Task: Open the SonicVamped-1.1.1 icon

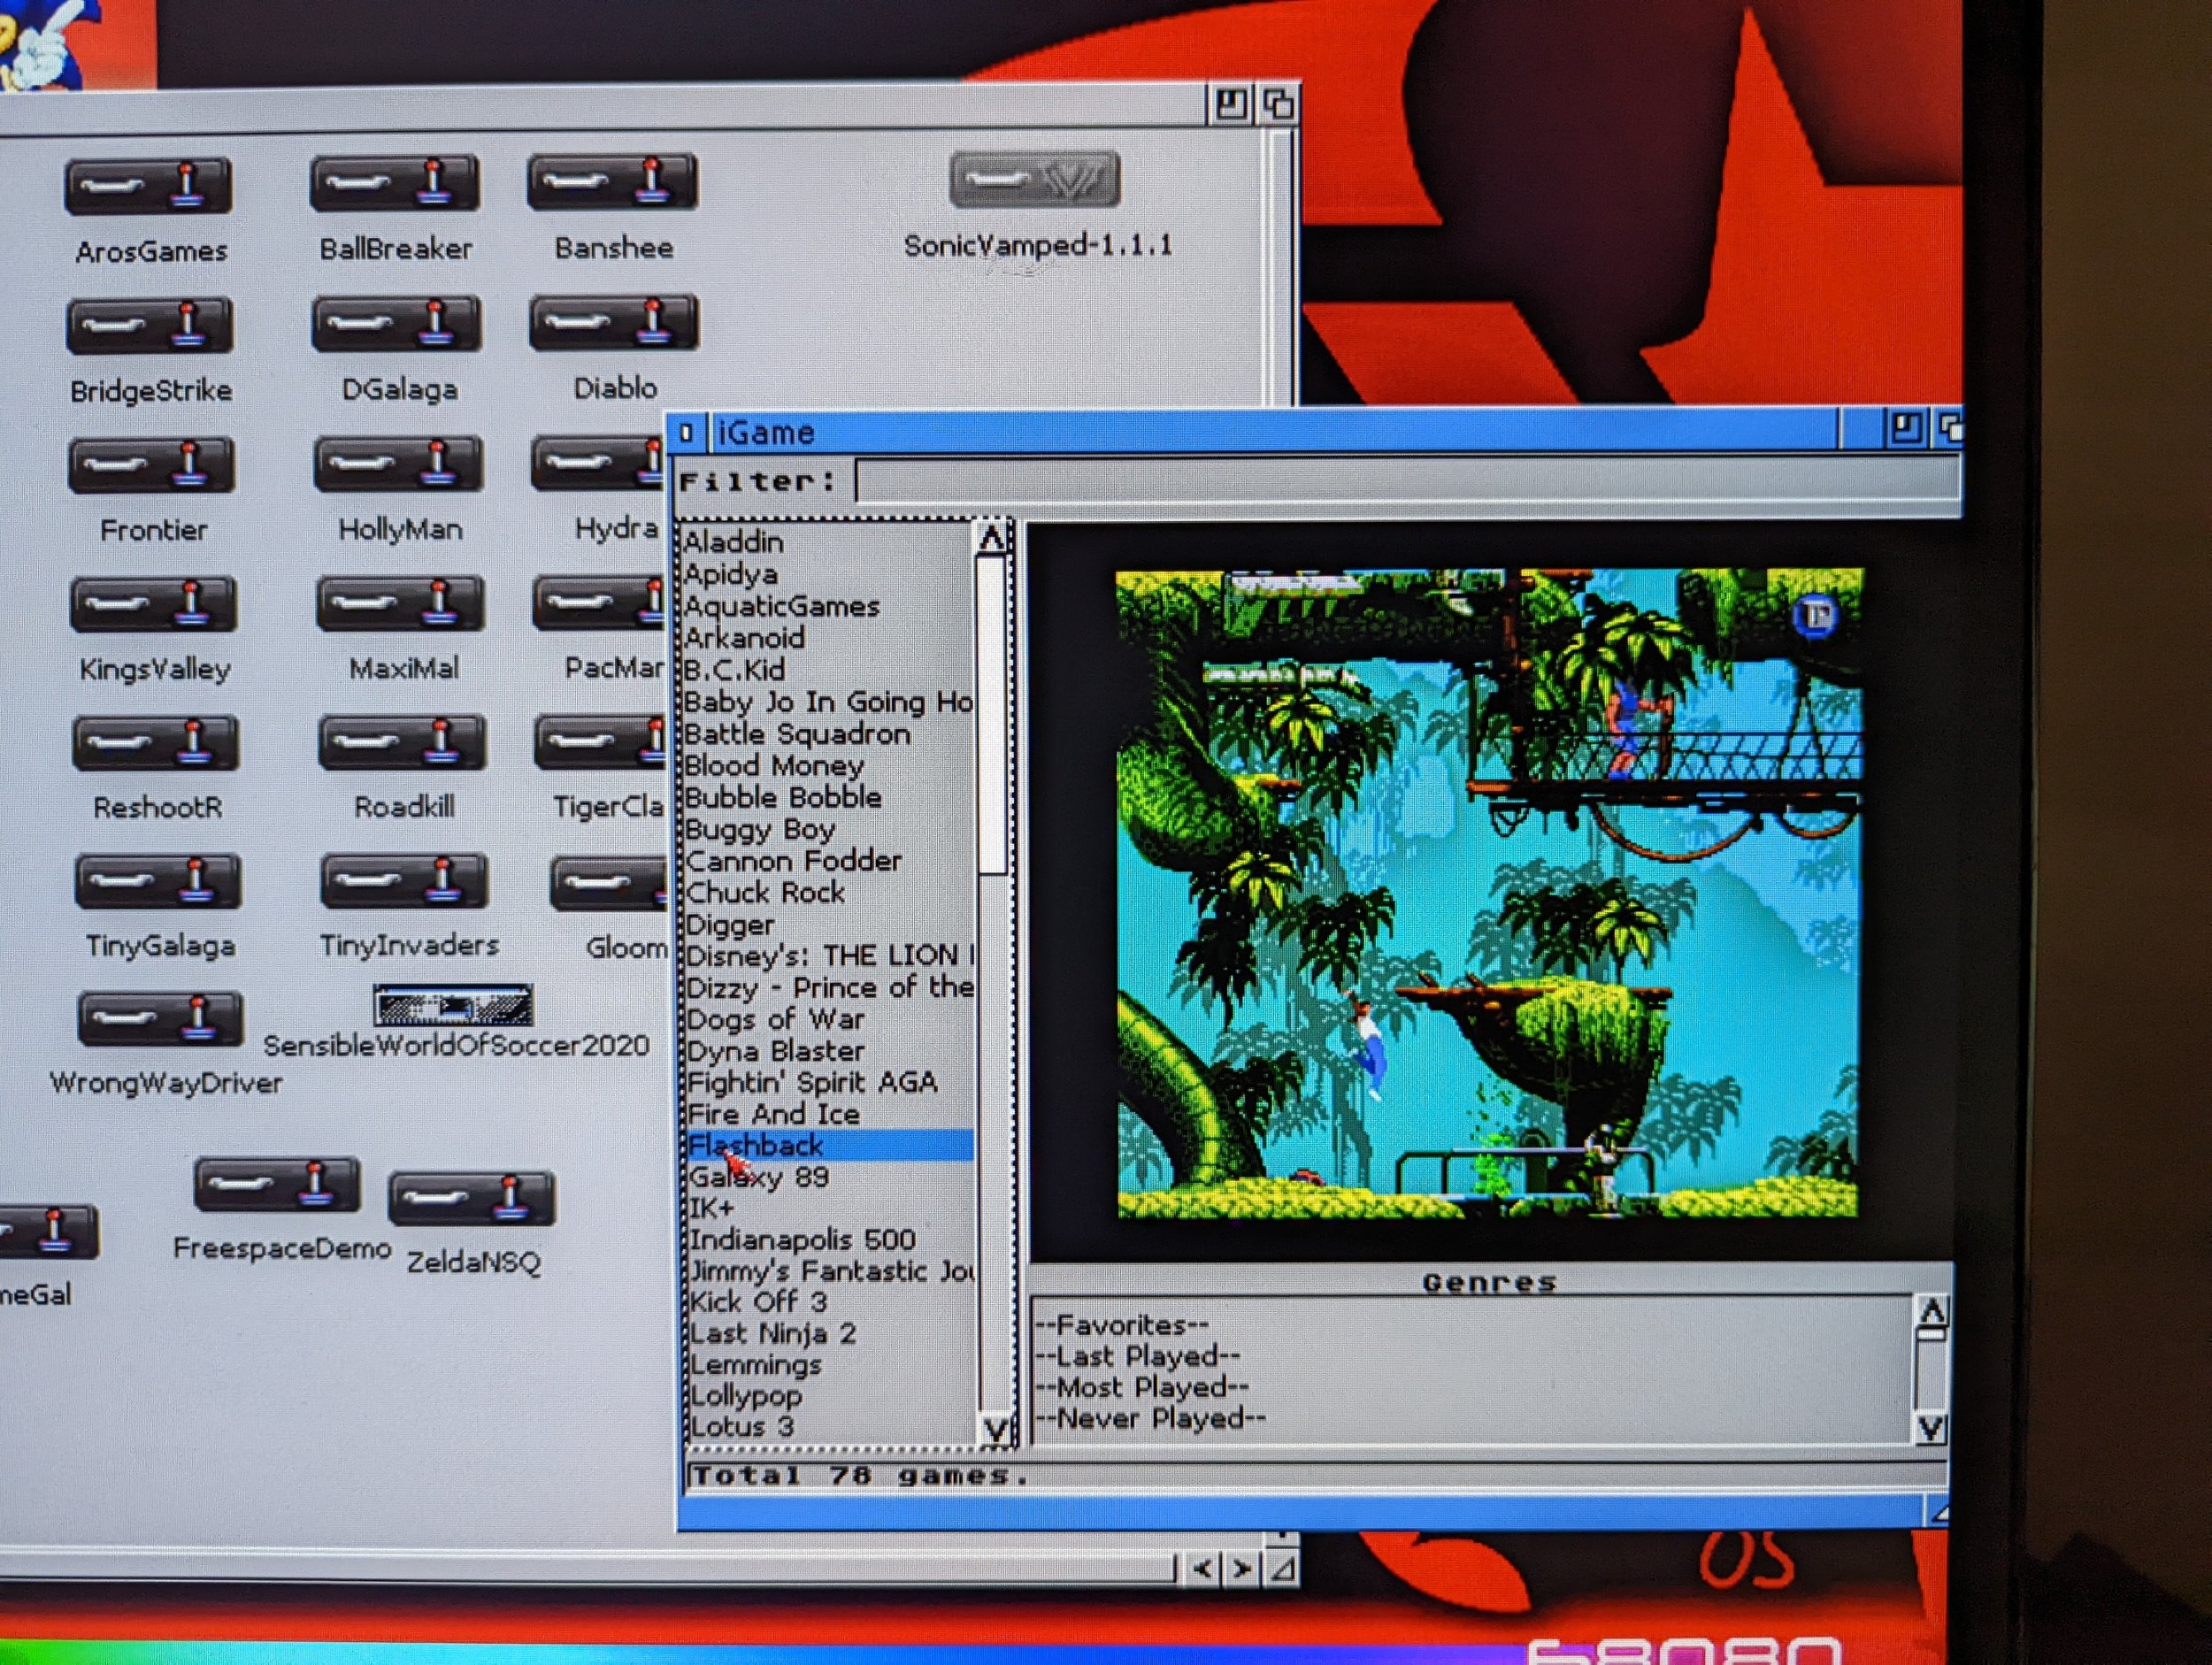Action: (x=1034, y=180)
